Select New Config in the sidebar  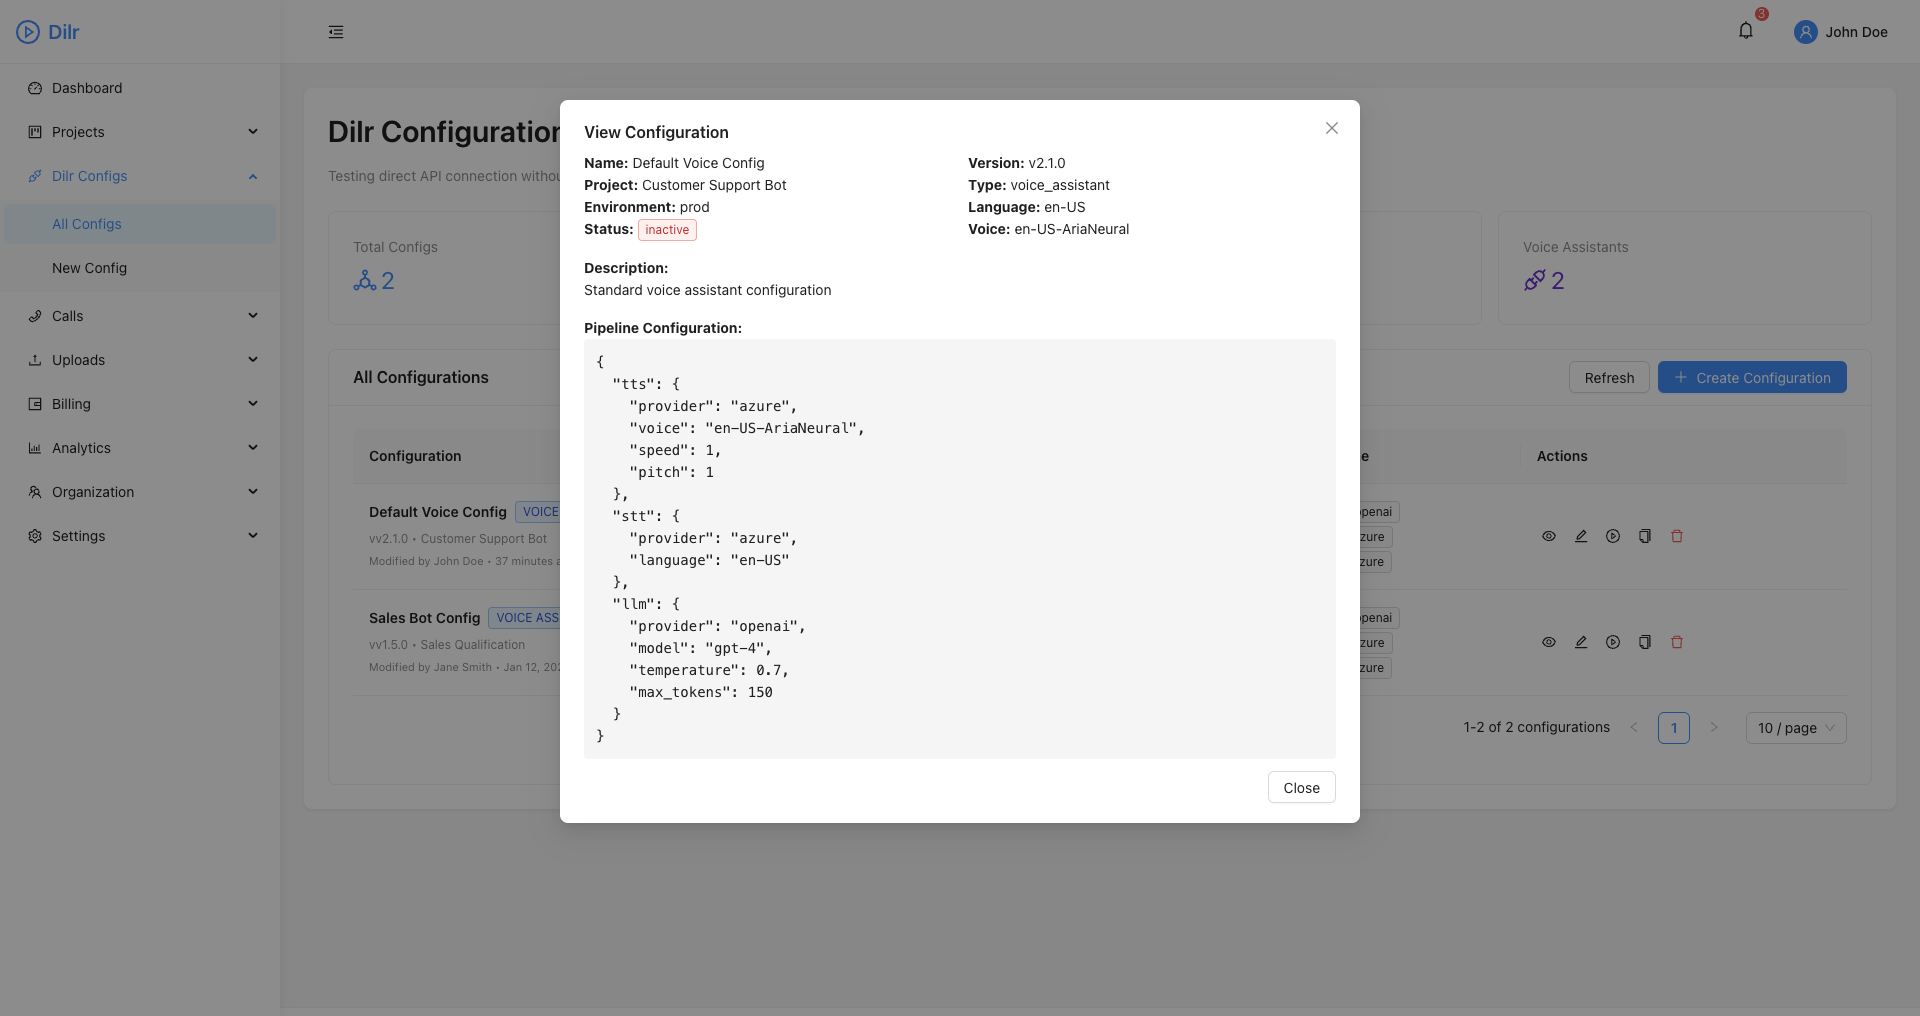point(89,268)
